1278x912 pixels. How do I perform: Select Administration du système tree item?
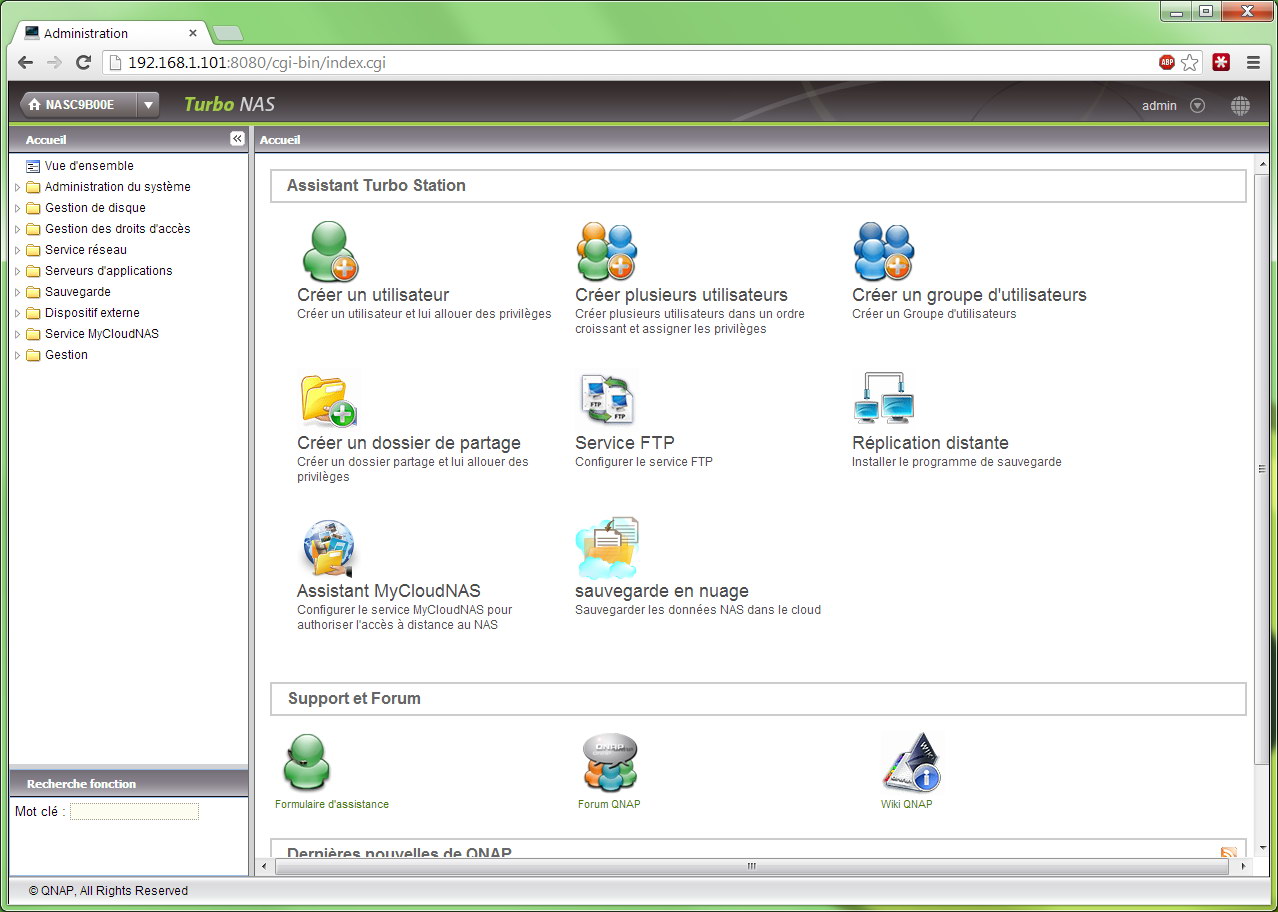point(118,187)
